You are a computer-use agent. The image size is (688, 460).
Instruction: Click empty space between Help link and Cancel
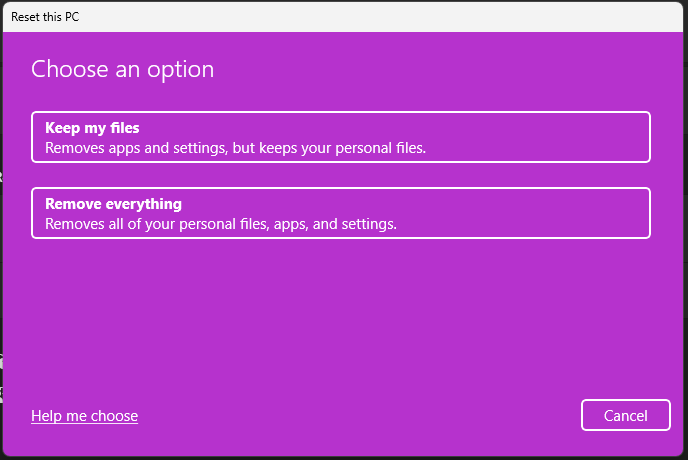(x=360, y=416)
